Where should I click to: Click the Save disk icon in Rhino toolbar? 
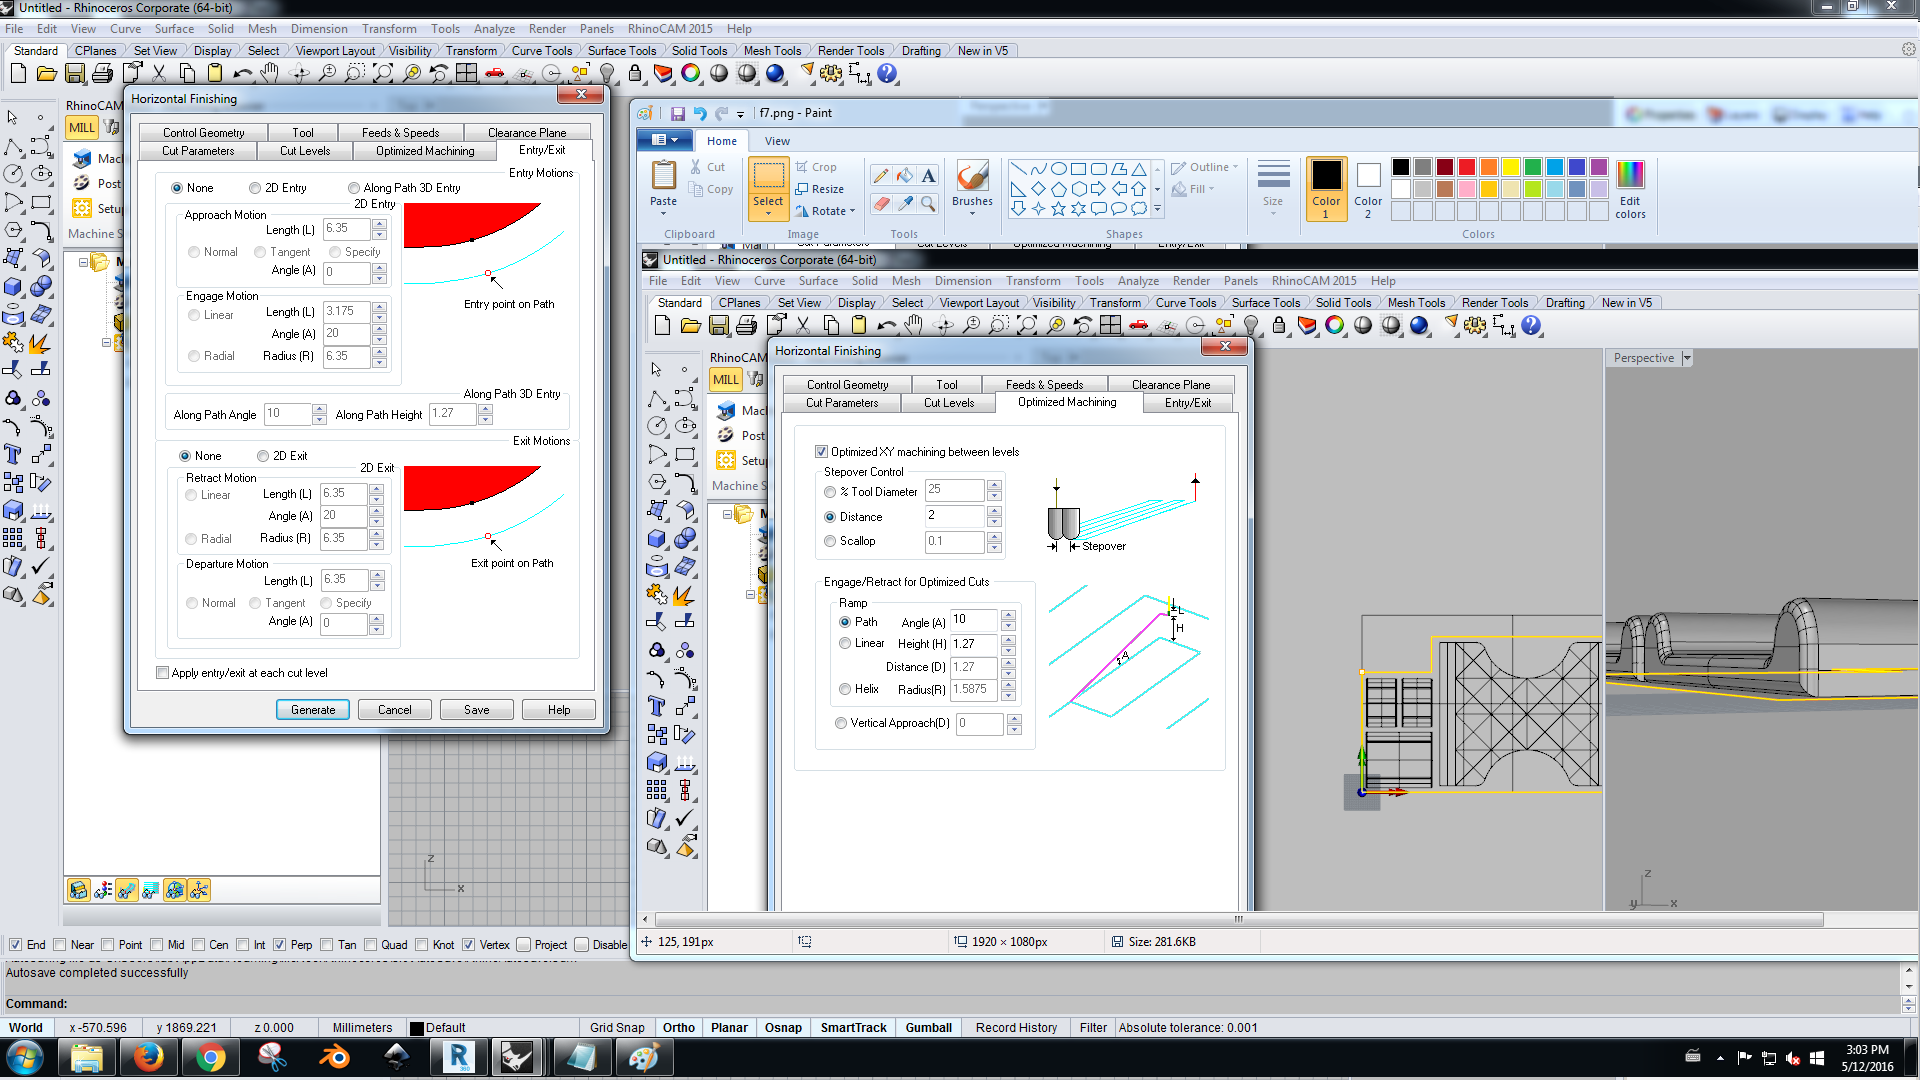[74, 73]
